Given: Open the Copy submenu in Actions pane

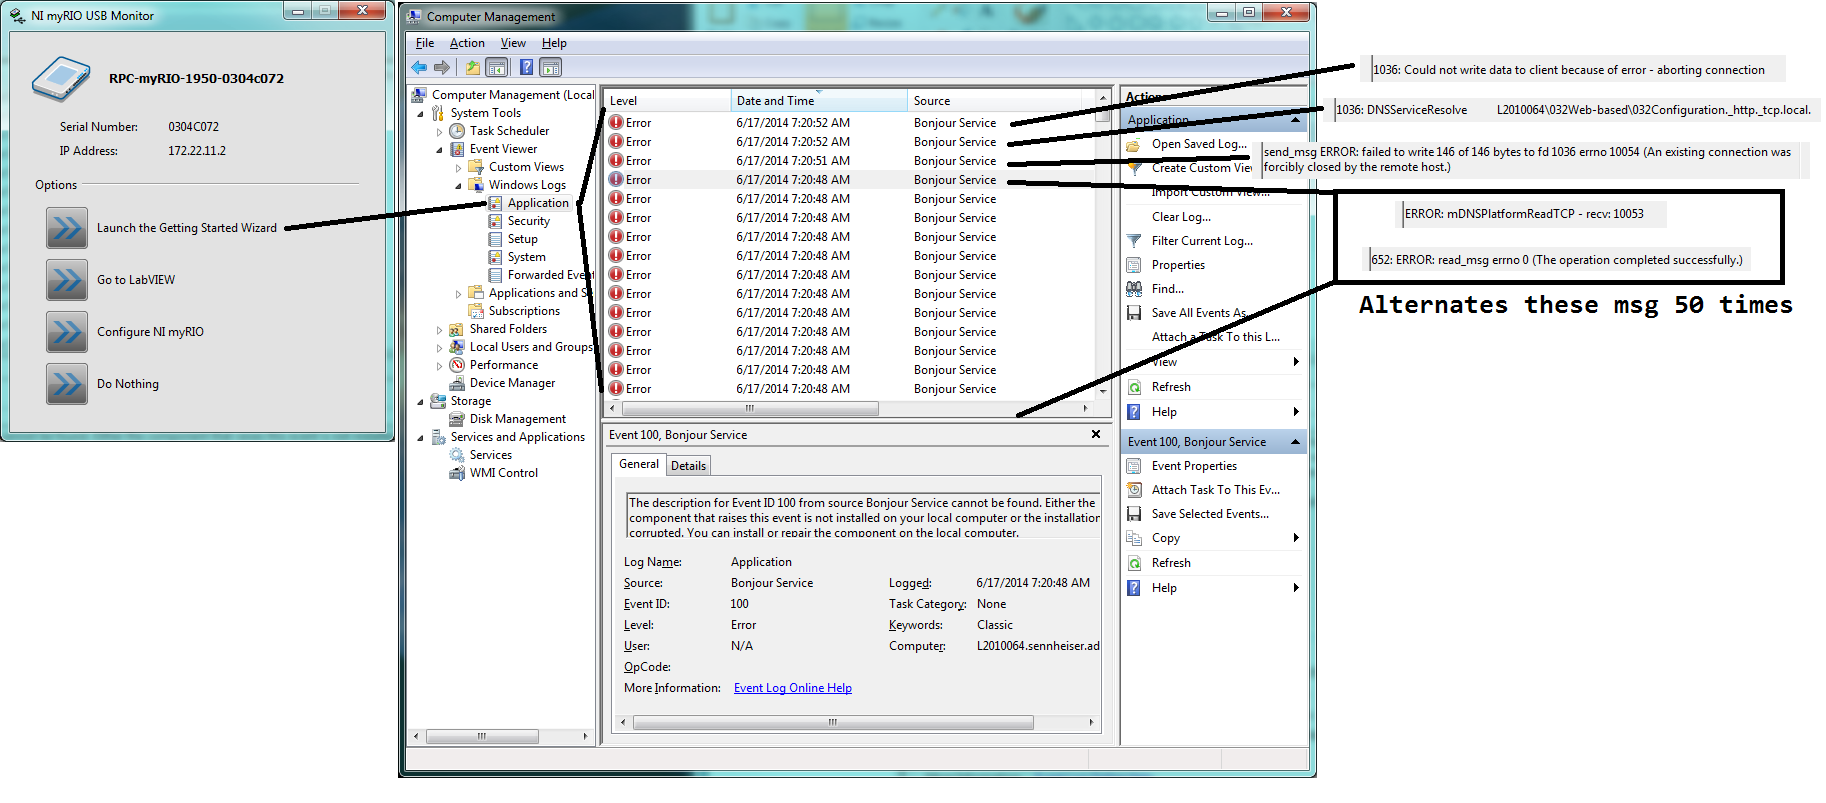Looking at the screenshot, I should (x=1296, y=538).
